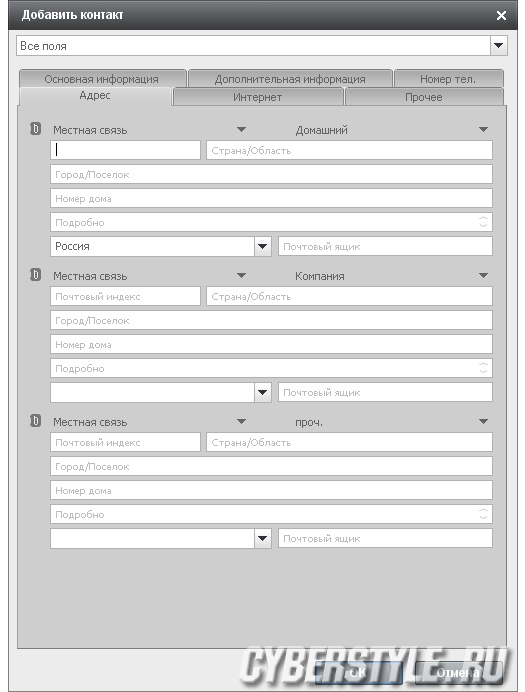This screenshot has height=692, width=525.
Task: Open the Все поля dropdown
Action: click(499, 45)
